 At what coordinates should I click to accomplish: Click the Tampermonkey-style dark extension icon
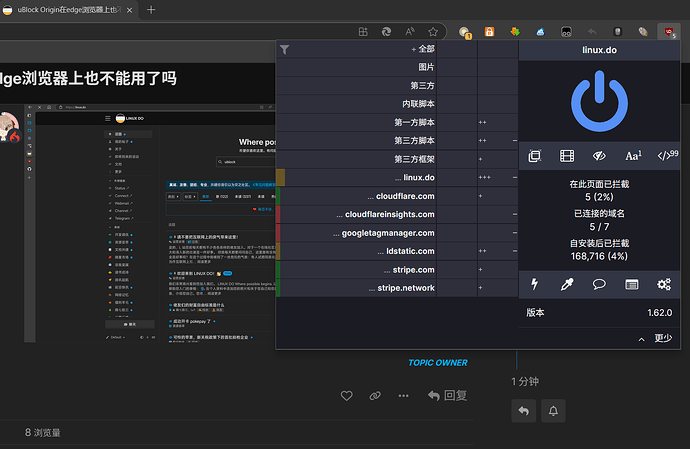[566, 32]
